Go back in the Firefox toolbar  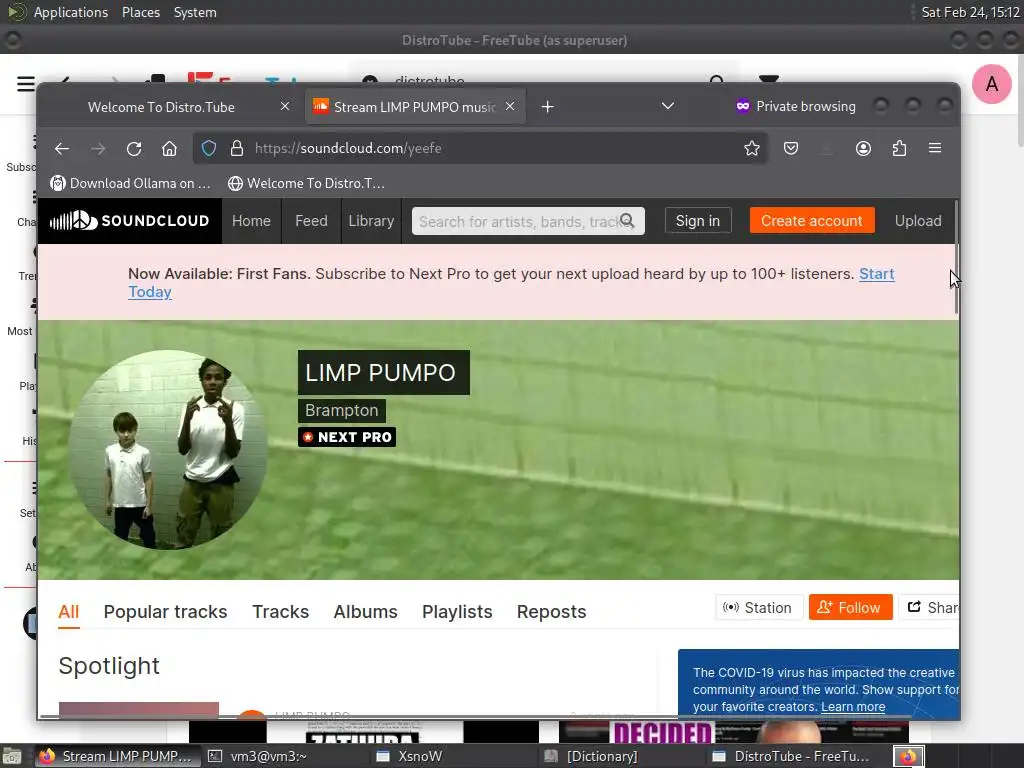pyautogui.click(x=62, y=149)
